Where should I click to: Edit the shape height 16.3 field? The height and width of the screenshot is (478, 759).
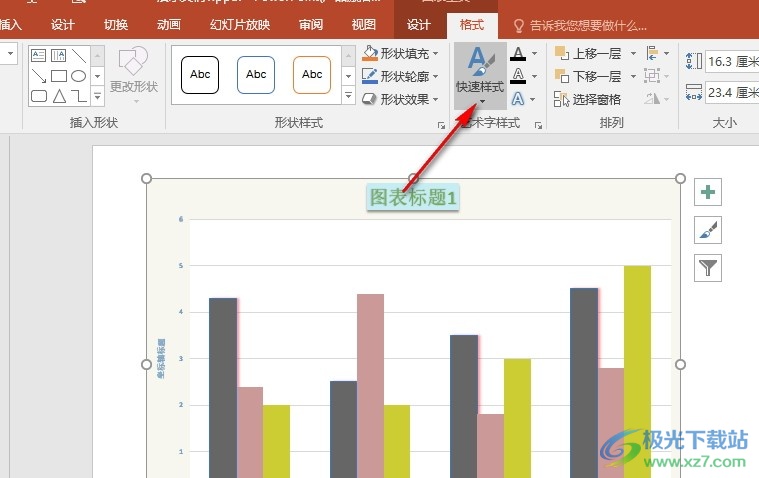pos(732,62)
